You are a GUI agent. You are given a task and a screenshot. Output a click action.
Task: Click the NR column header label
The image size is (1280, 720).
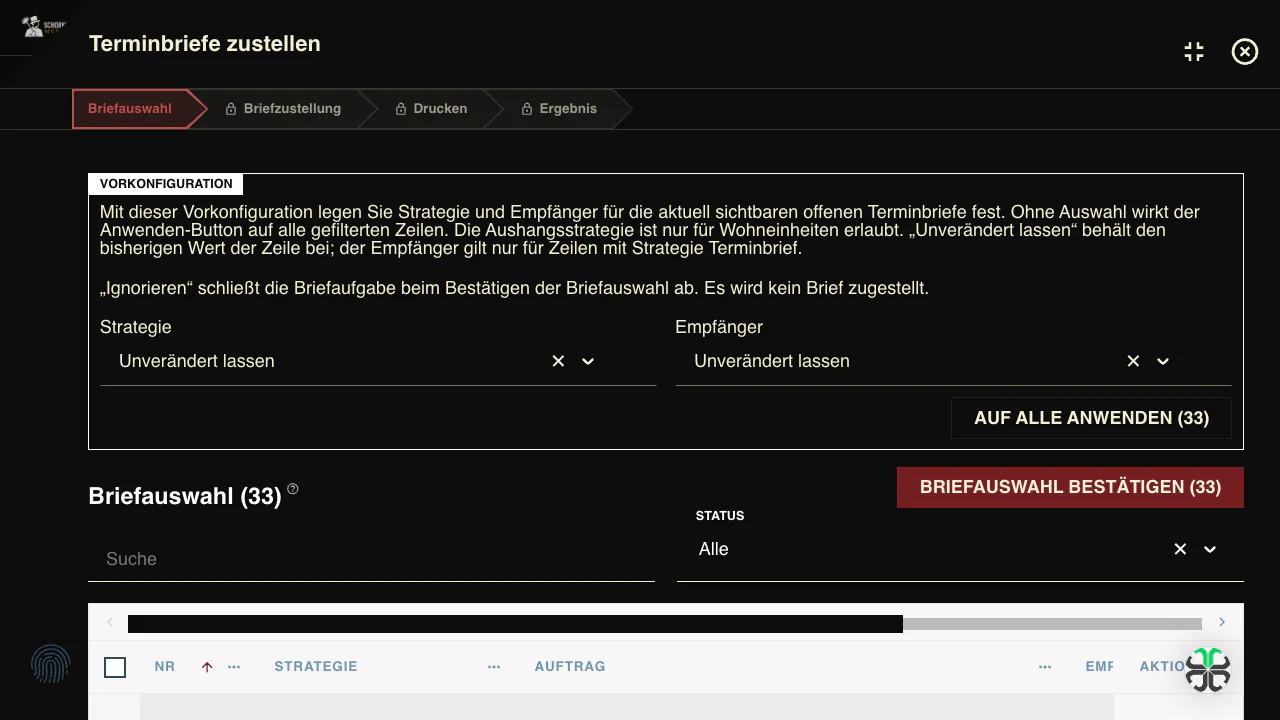pyautogui.click(x=165, y=667)
